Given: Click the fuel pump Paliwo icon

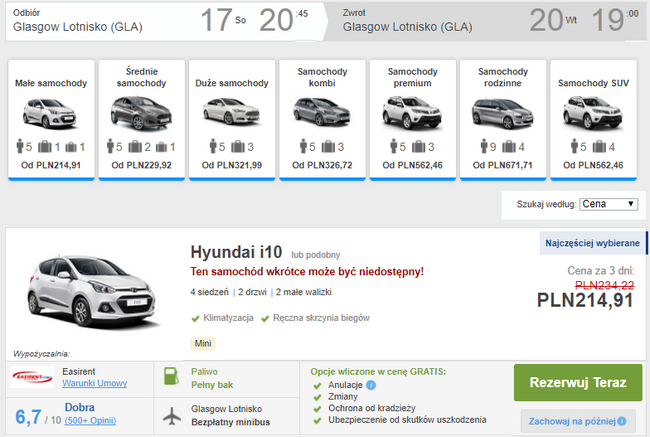Looking at the screenshot, I should [170, 377].
